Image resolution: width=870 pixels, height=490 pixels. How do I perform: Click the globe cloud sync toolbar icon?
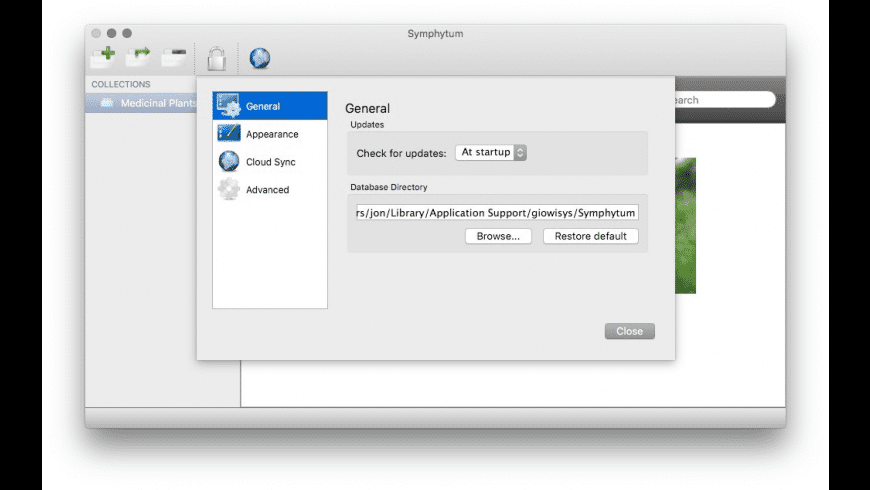click(x=260, y=58)
